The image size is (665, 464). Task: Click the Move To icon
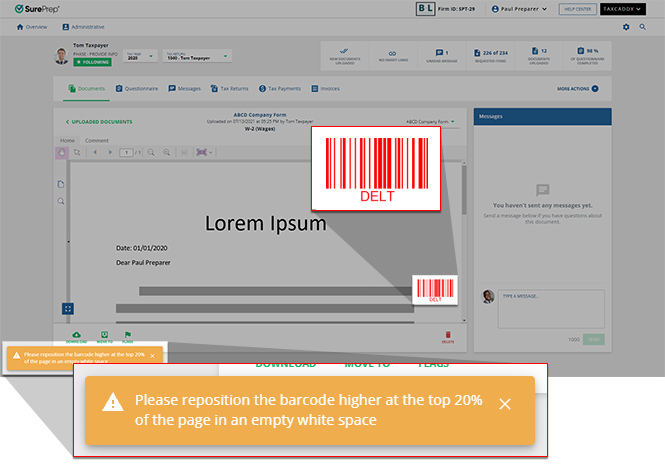(x=104, y=337)
